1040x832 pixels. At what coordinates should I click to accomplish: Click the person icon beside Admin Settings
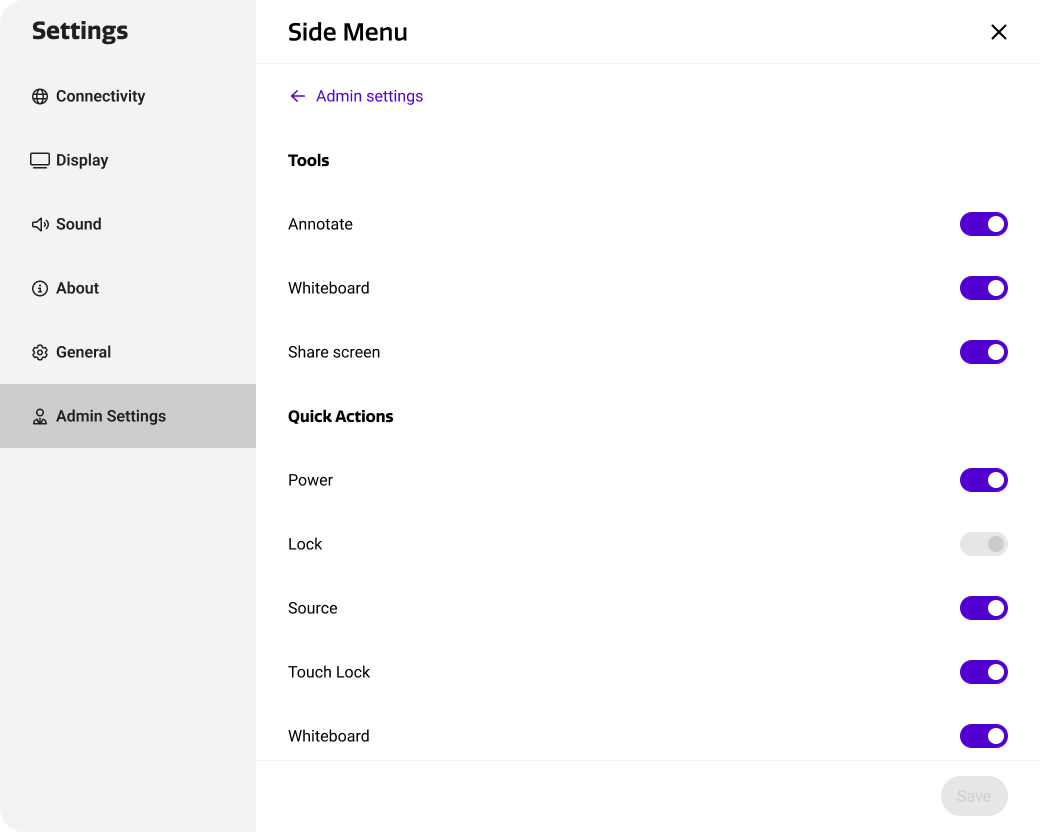tap(40, 416)
